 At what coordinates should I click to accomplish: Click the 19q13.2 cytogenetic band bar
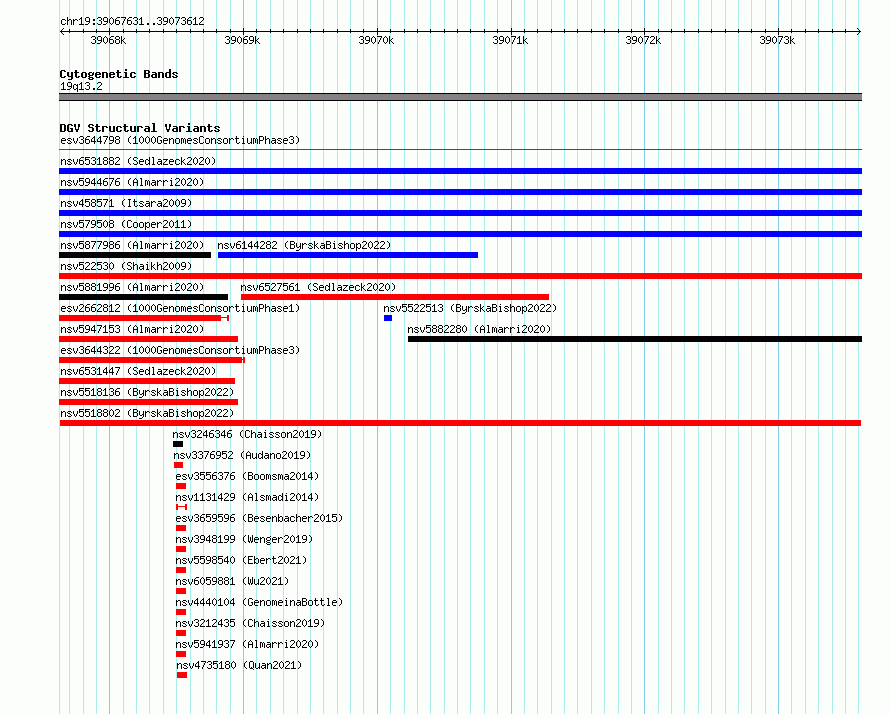coord(460,97)
